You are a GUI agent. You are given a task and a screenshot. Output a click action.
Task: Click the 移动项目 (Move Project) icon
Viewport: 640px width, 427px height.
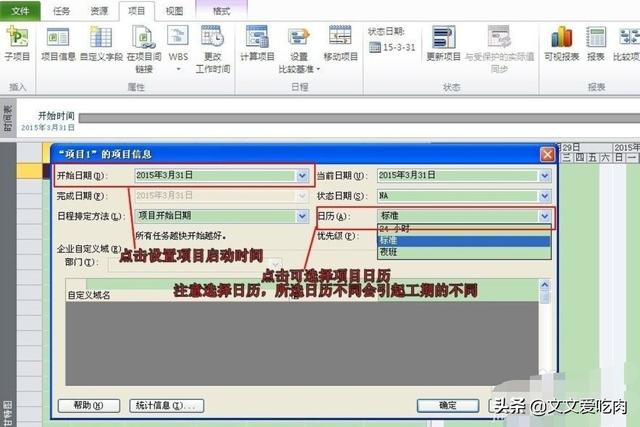pyautogui.click(x=340, y=41)
